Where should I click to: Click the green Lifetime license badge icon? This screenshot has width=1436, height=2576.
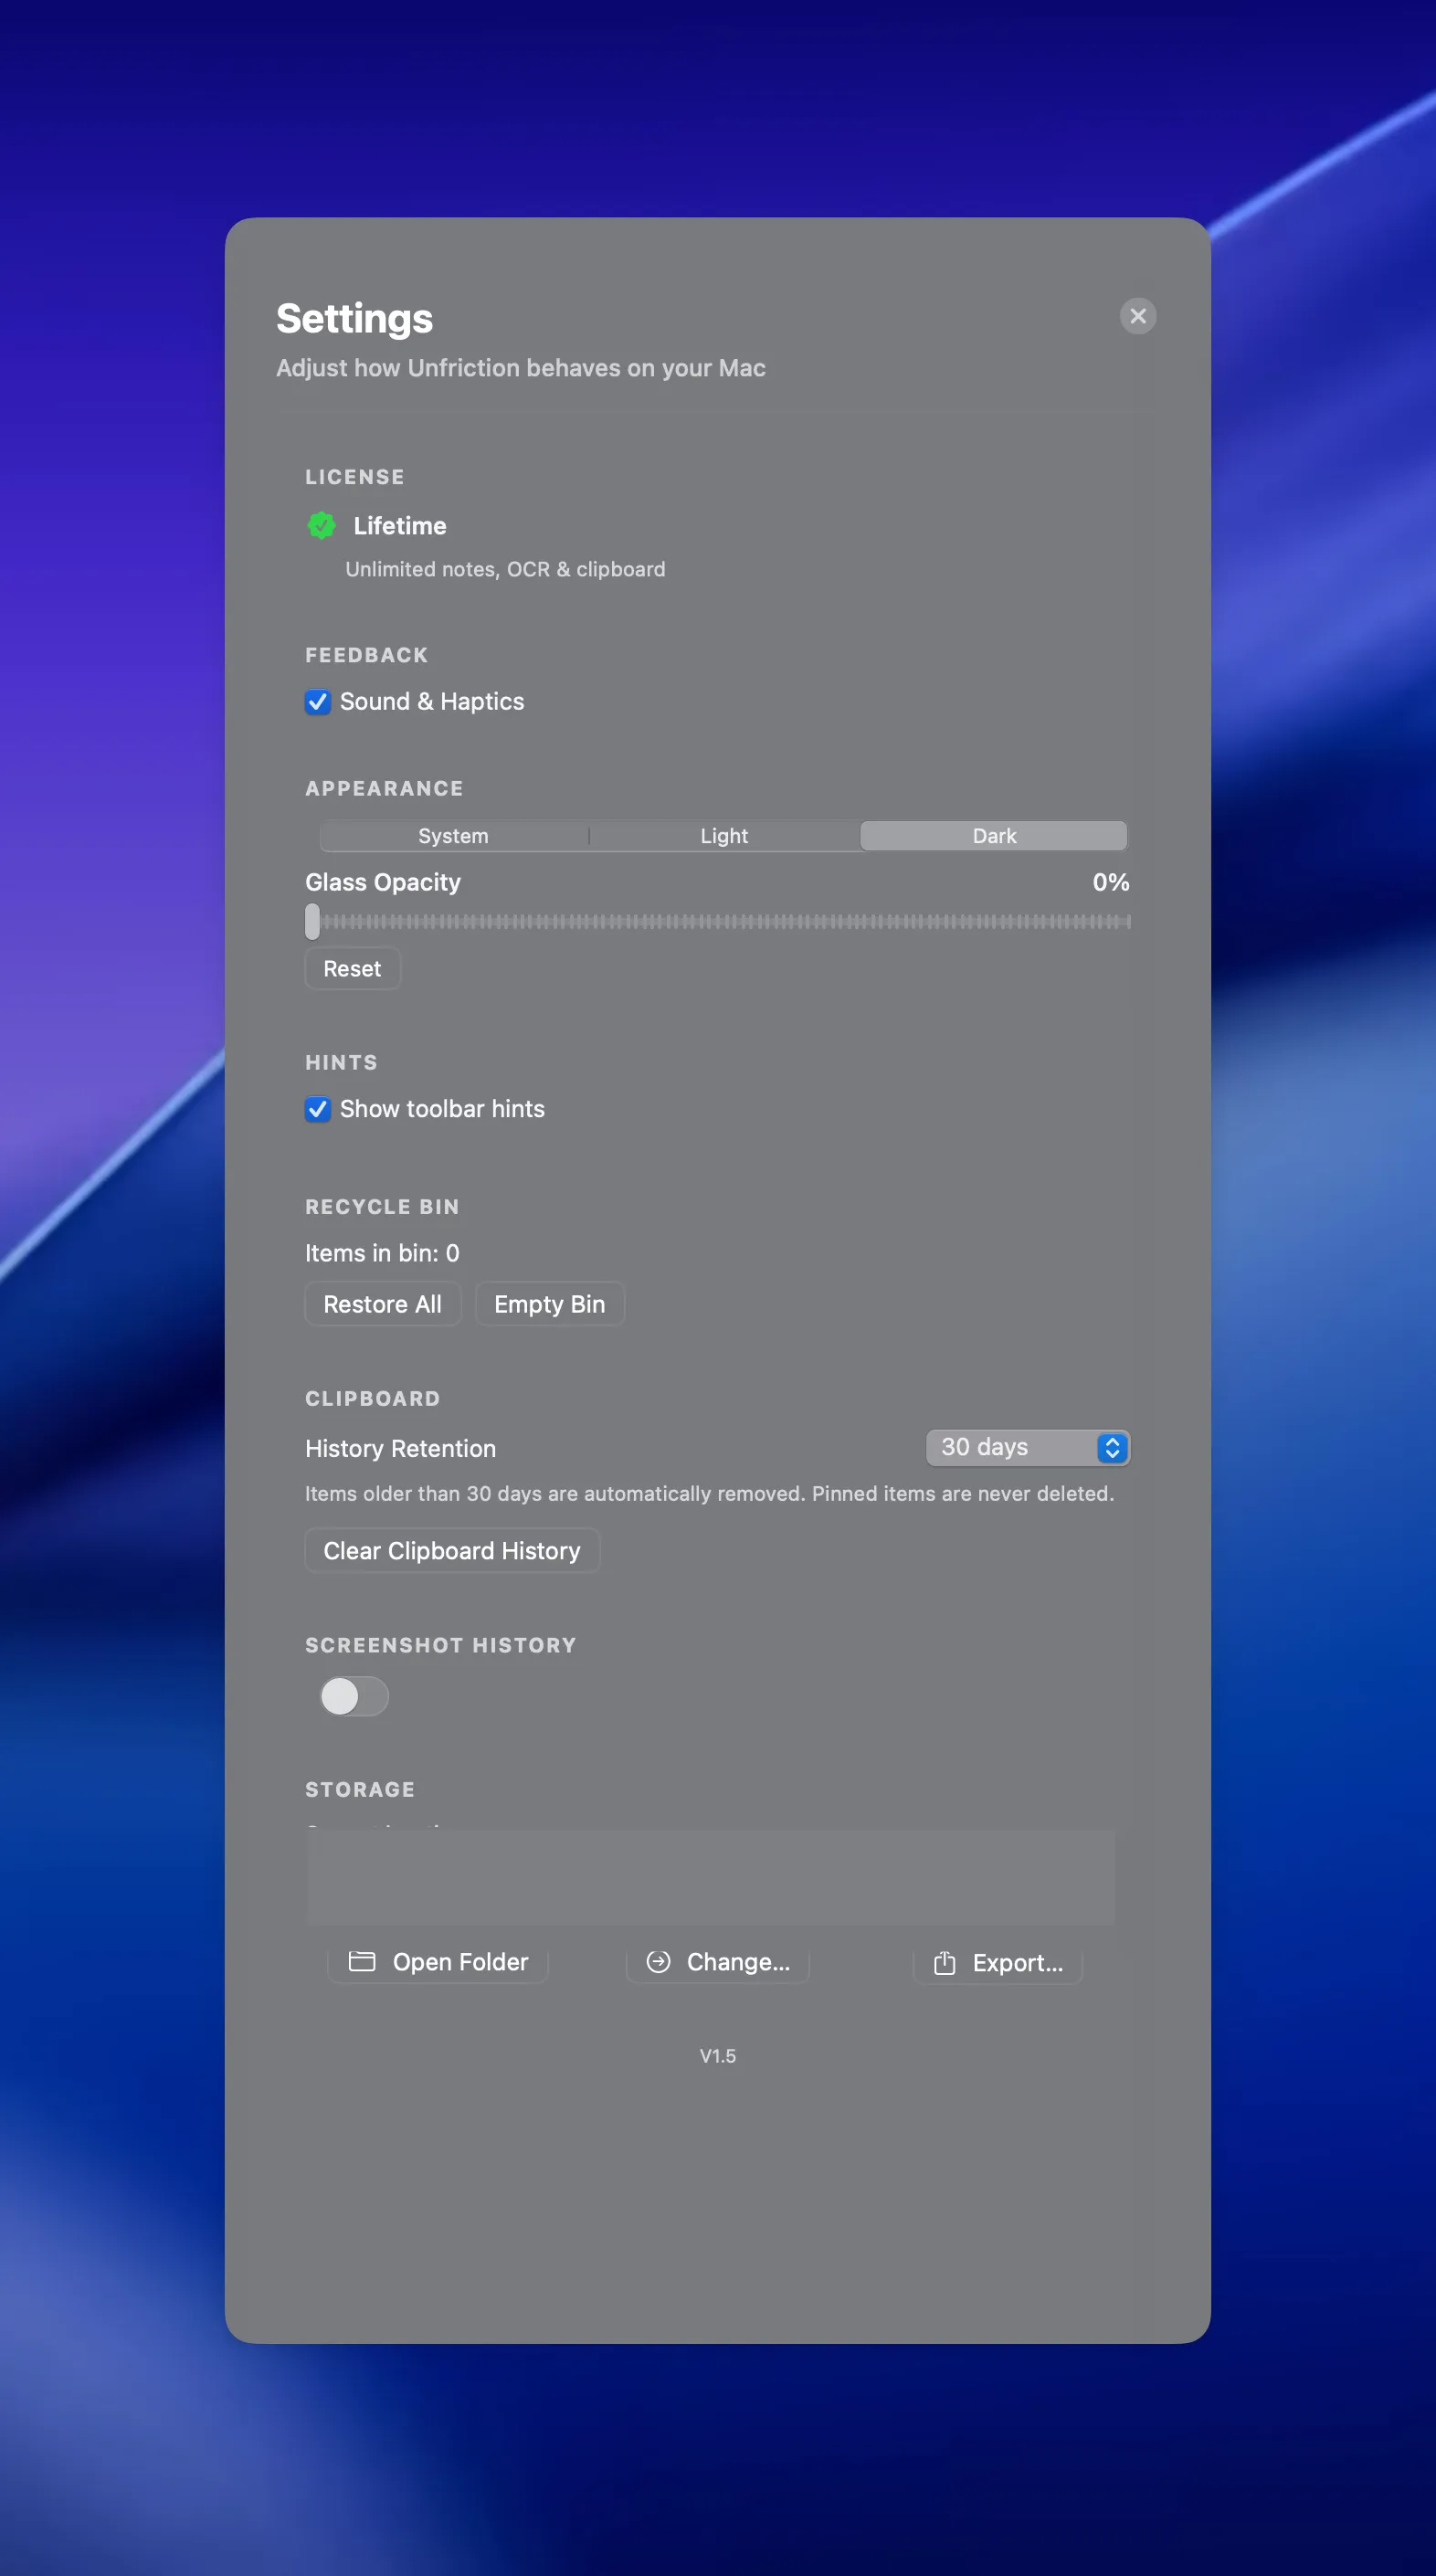coord(322,525)
